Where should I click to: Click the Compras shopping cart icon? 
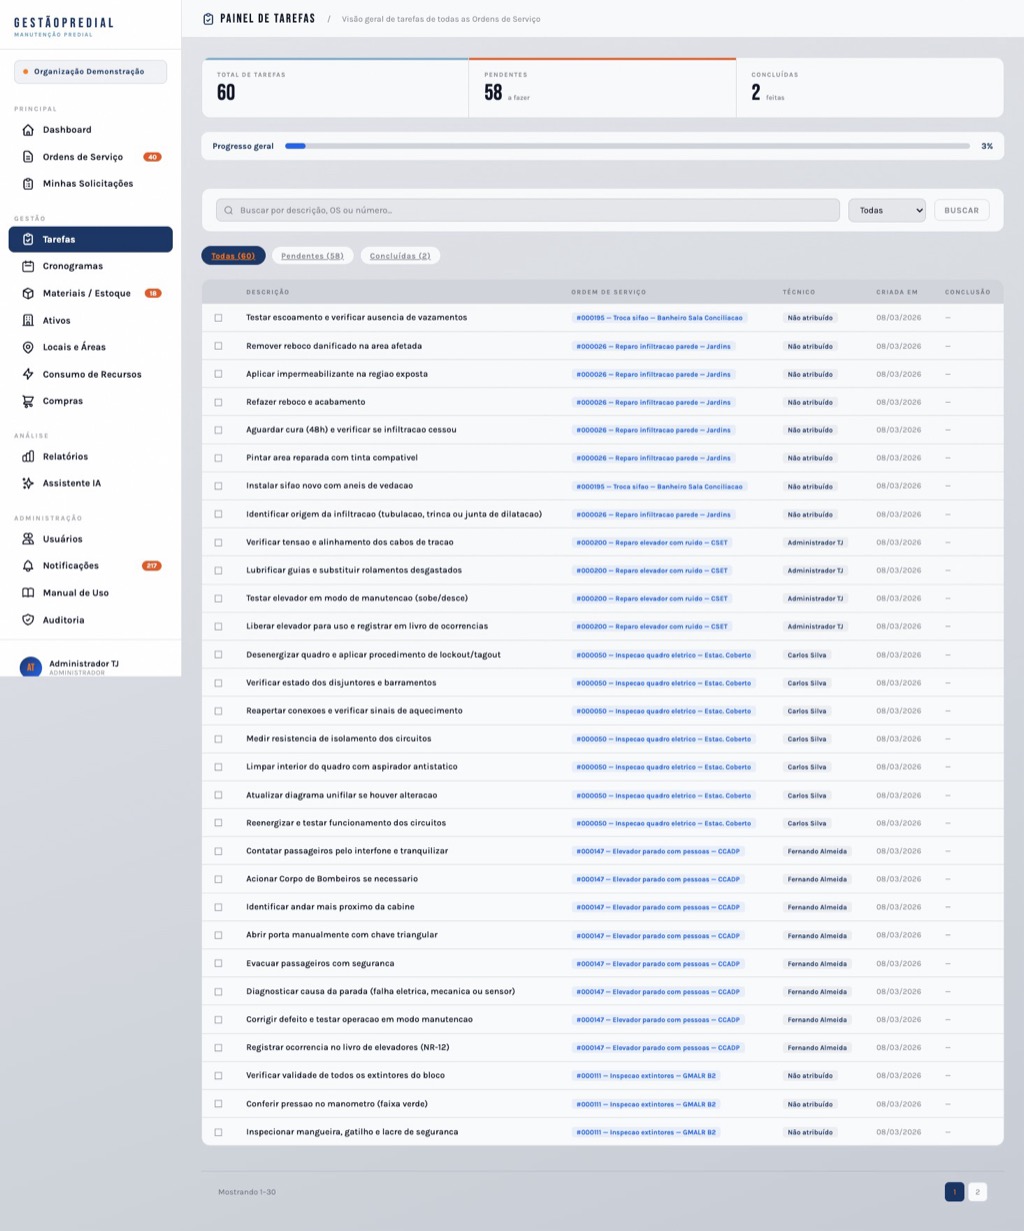tap(28, 401)
